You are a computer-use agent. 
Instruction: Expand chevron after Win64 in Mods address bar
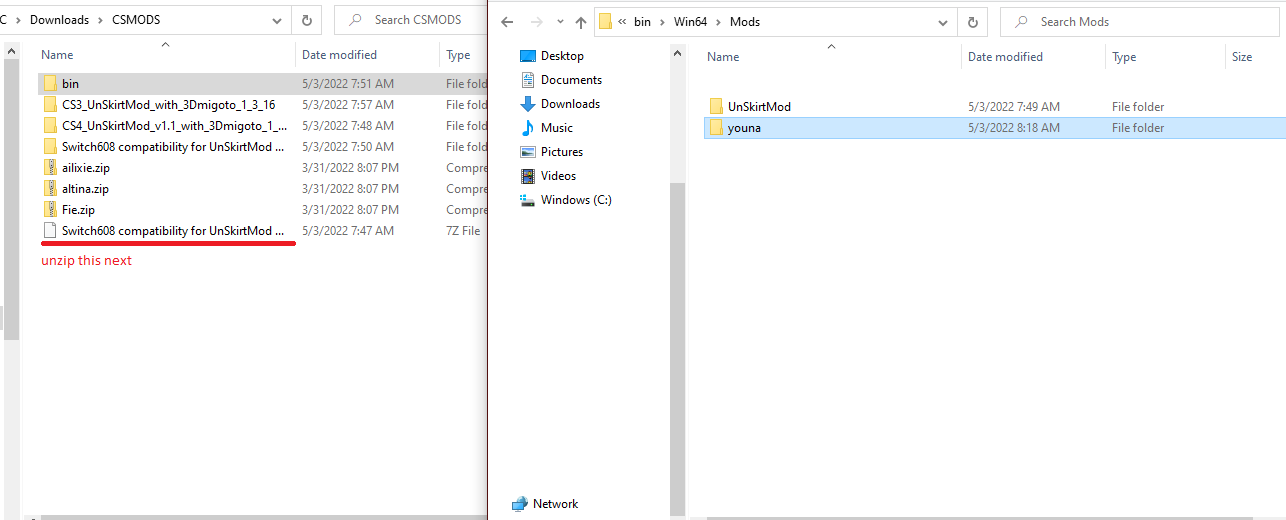pos(720,22)
